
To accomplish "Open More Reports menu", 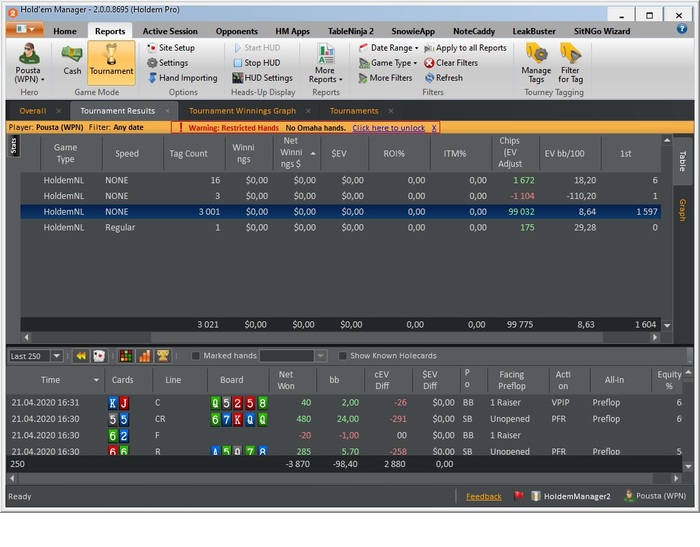I will tap(325, 63).
